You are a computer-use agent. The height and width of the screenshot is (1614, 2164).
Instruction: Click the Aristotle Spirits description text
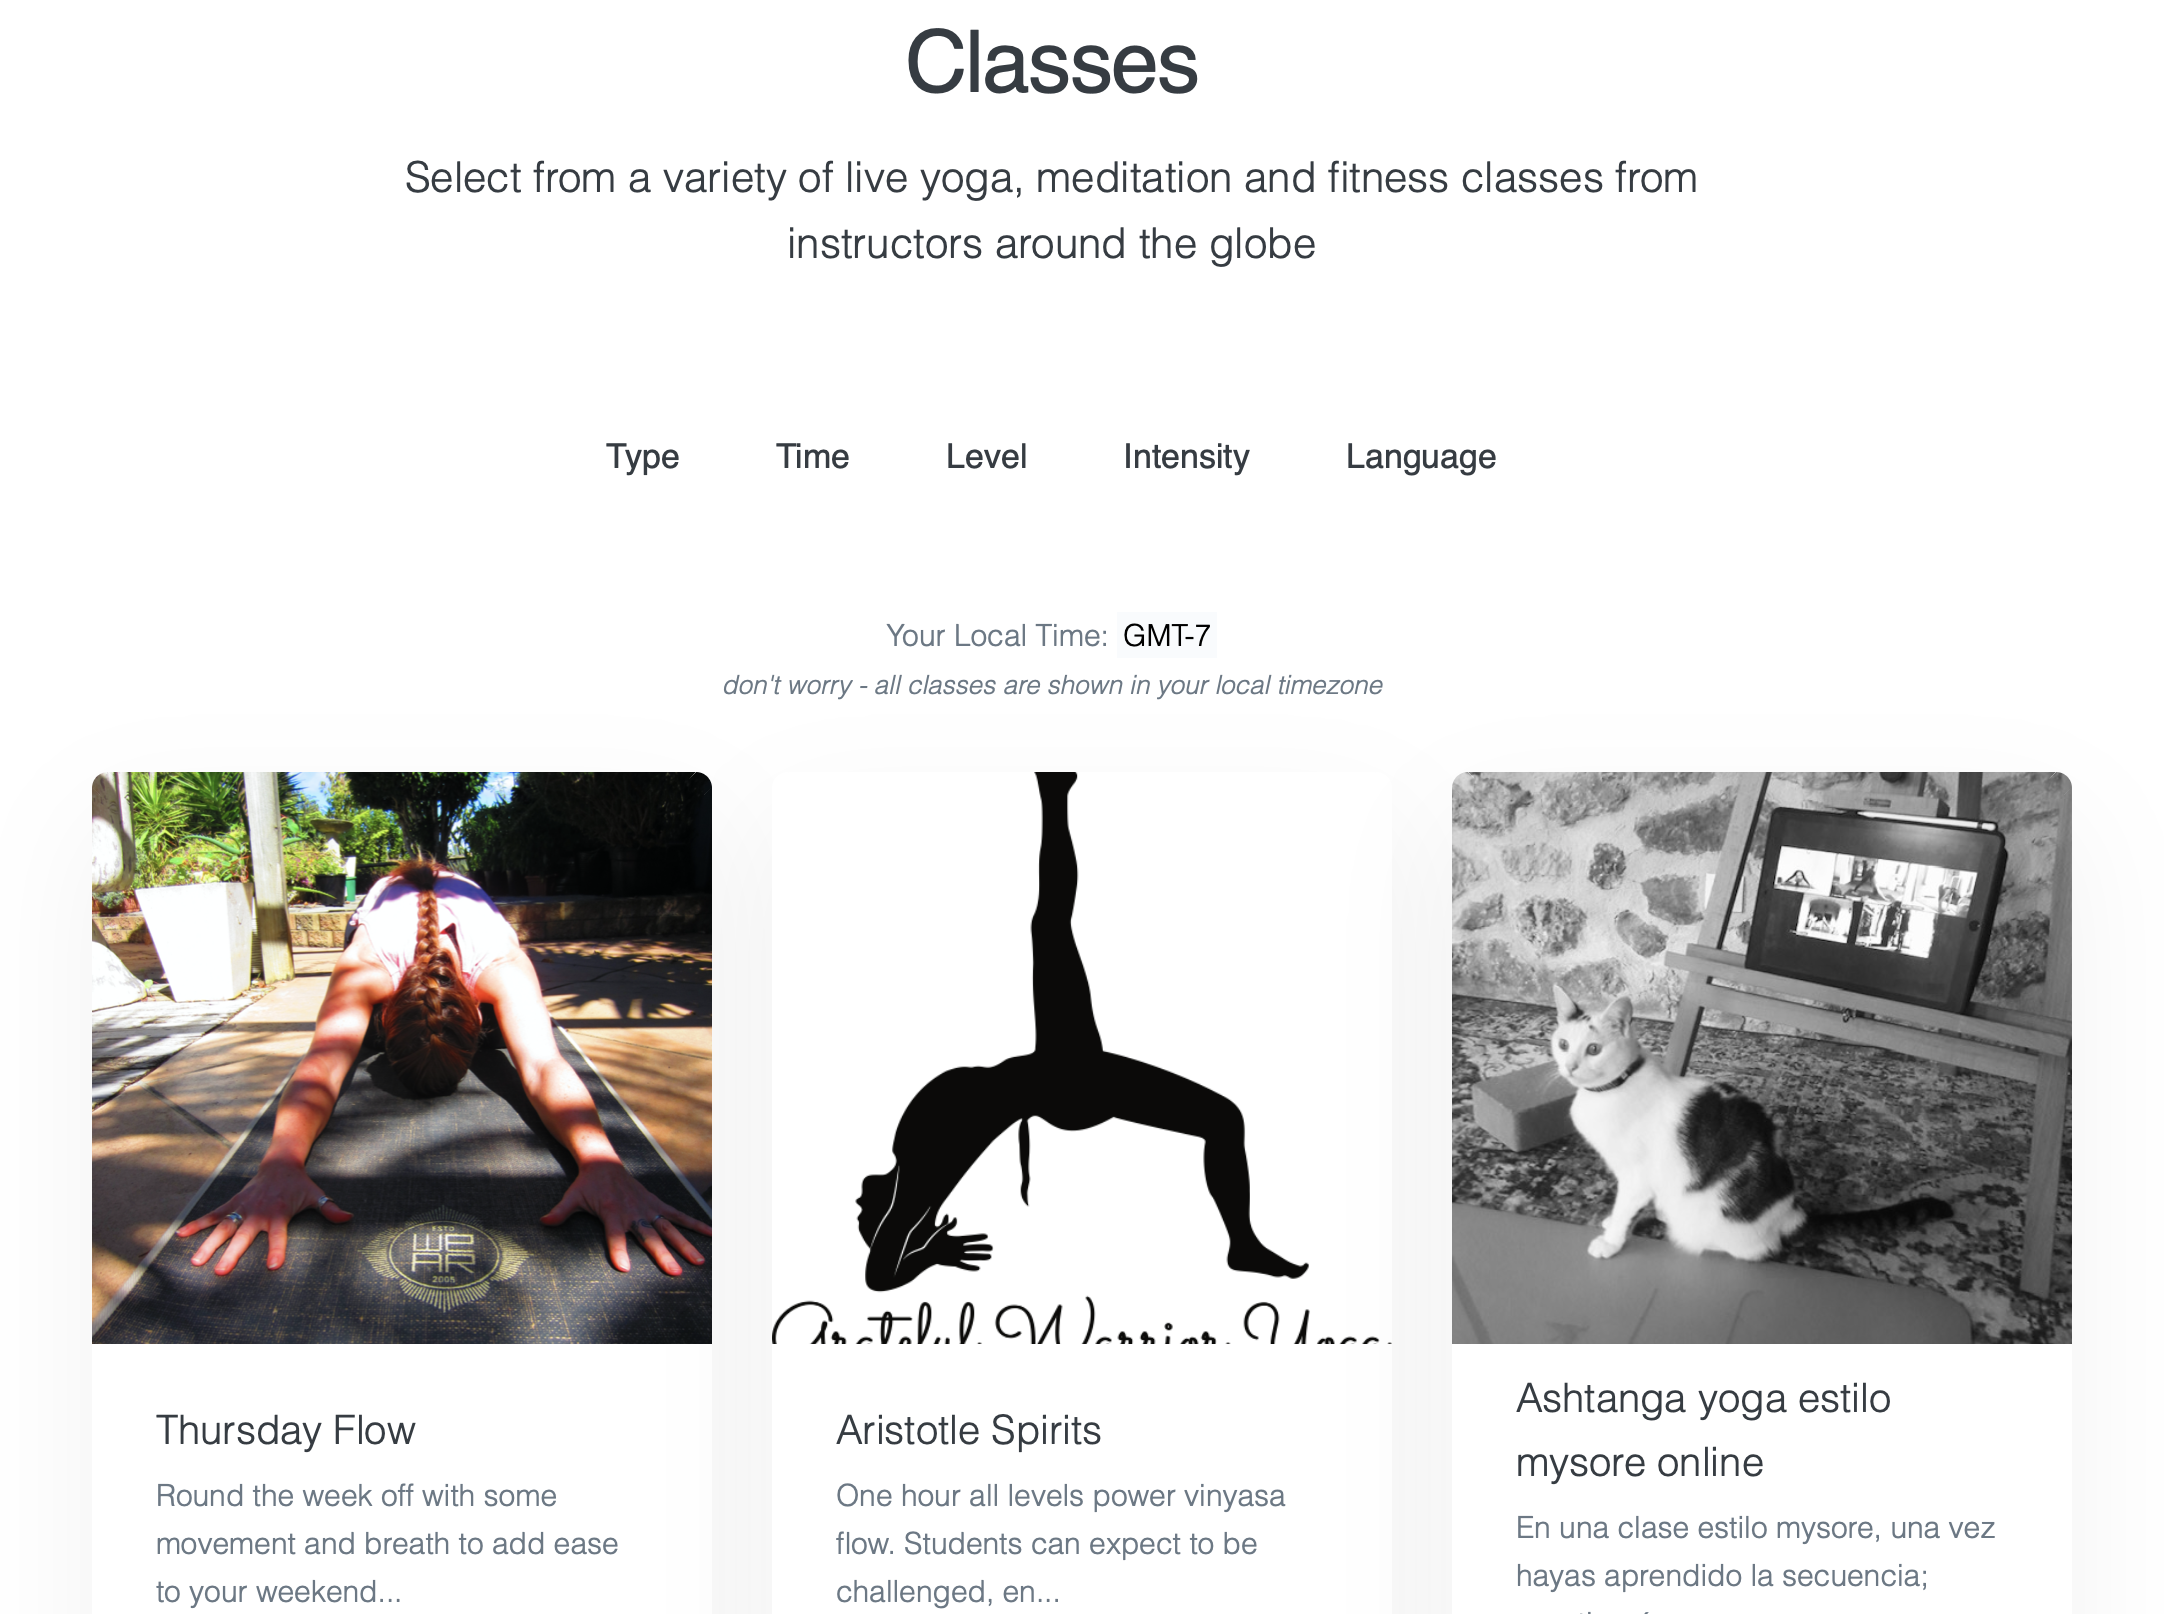[1060, 1543]
